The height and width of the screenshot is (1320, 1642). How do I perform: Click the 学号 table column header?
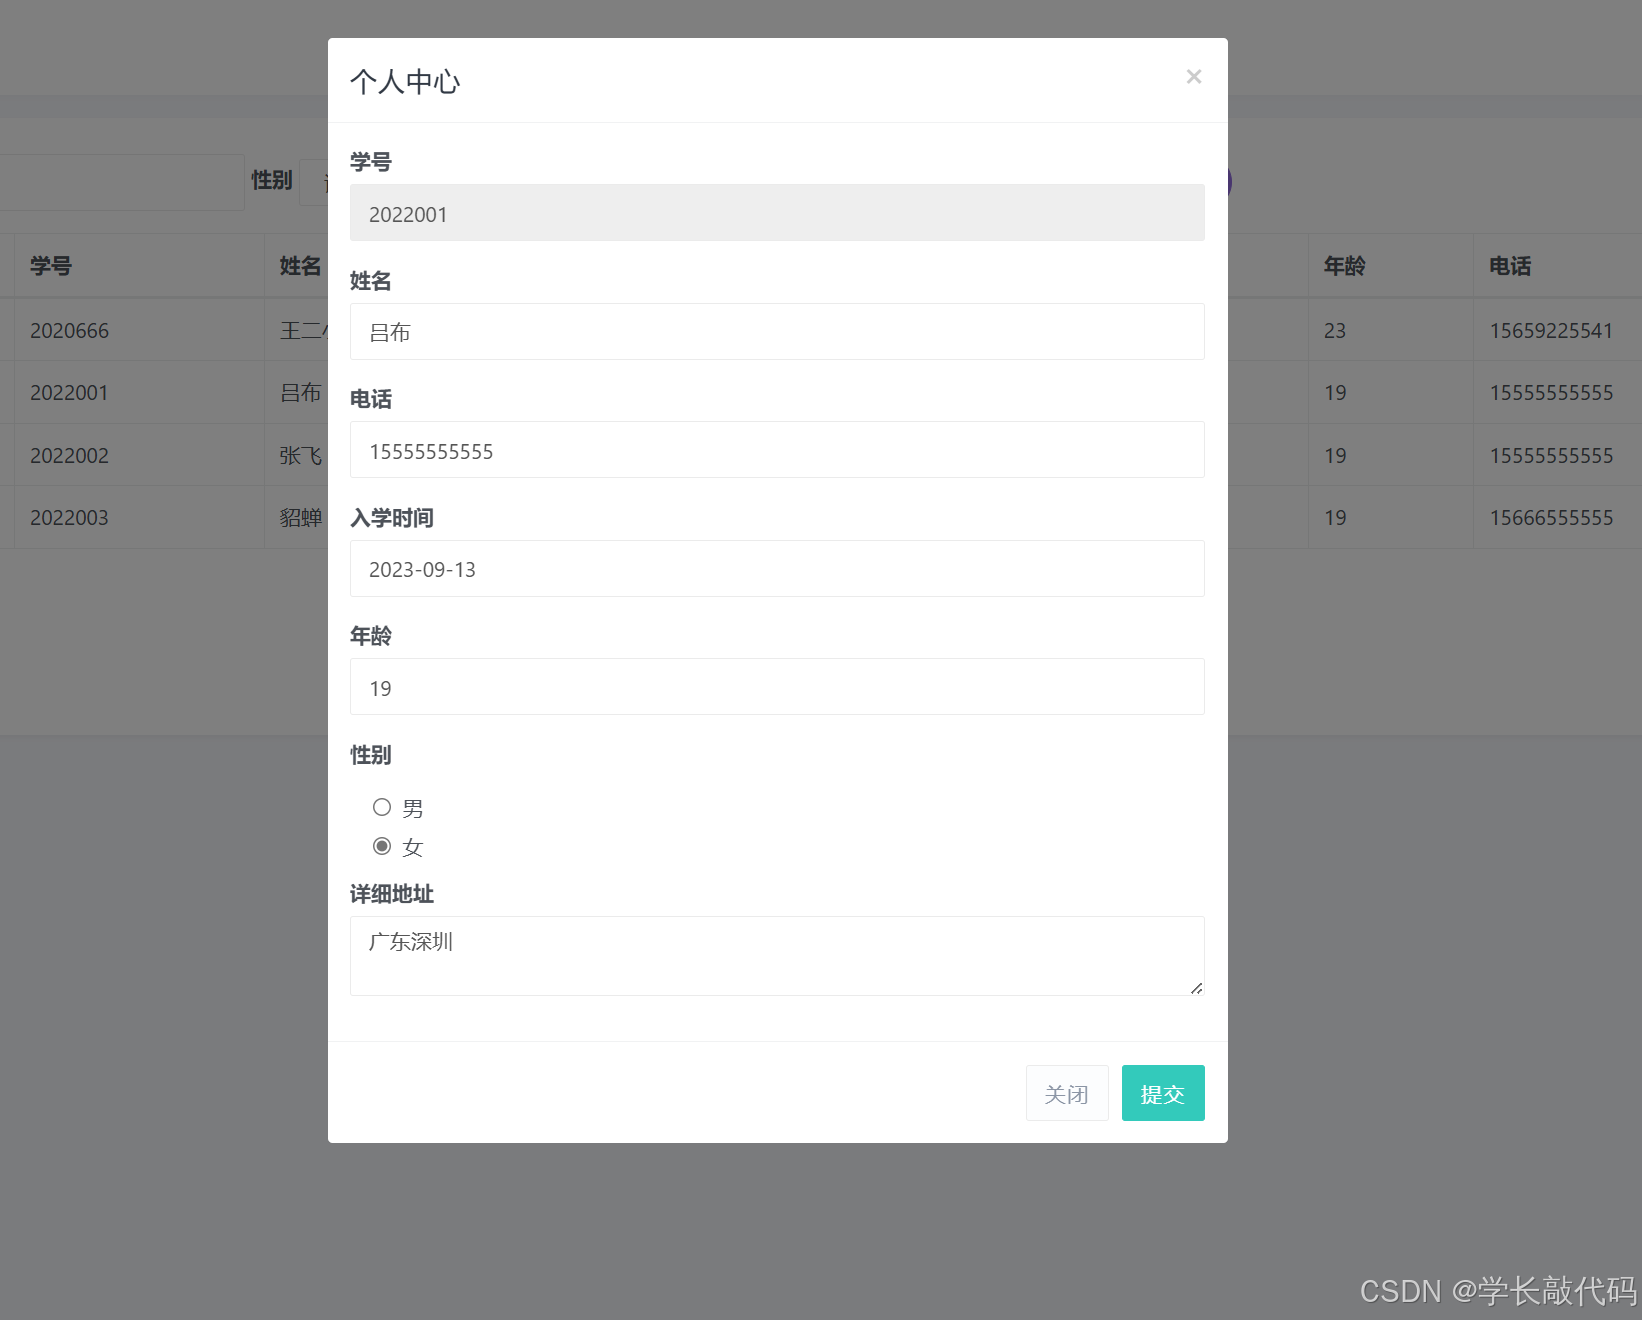tap(51, 266)
